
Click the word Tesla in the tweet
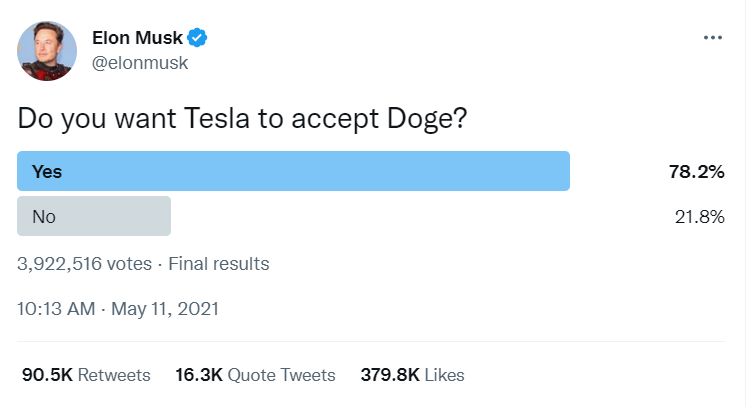coord(216,118)
